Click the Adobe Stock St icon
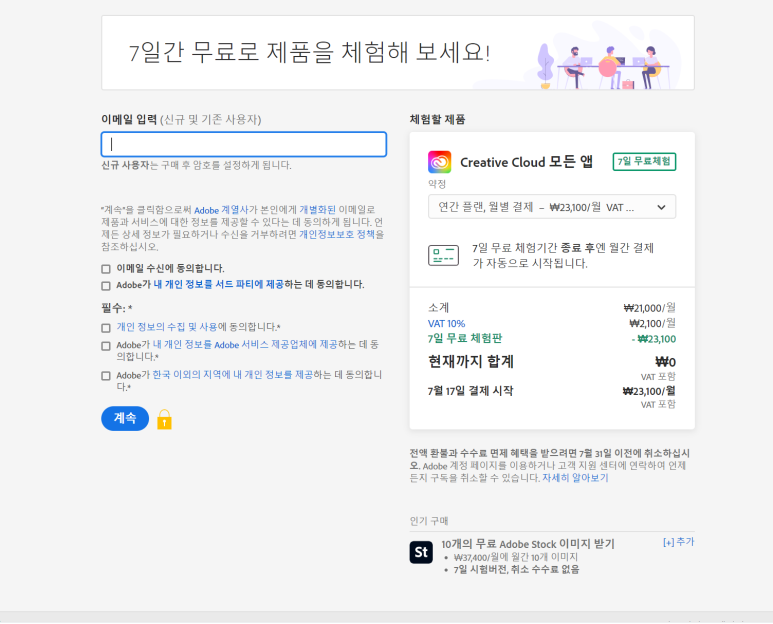This screenshot has width=773, height=624. [421, 552]
